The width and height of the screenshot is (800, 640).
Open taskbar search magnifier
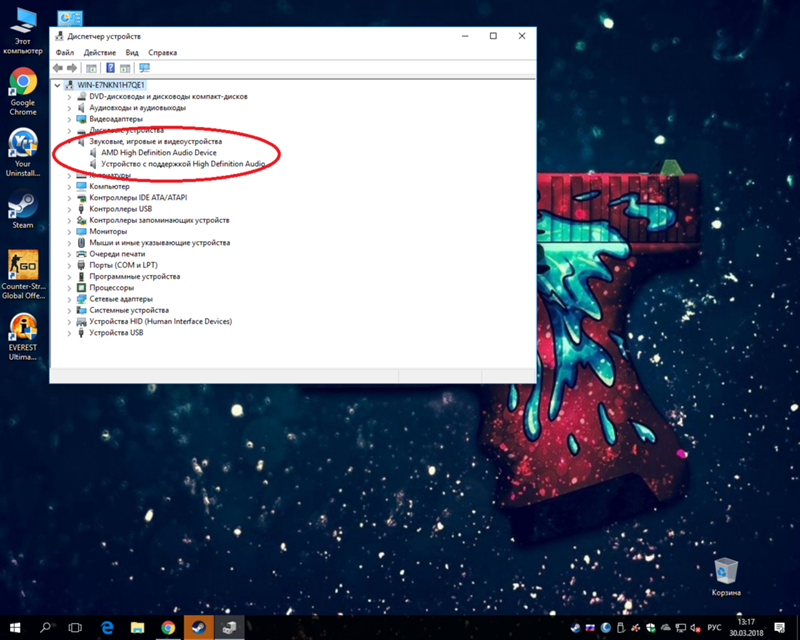45,627
